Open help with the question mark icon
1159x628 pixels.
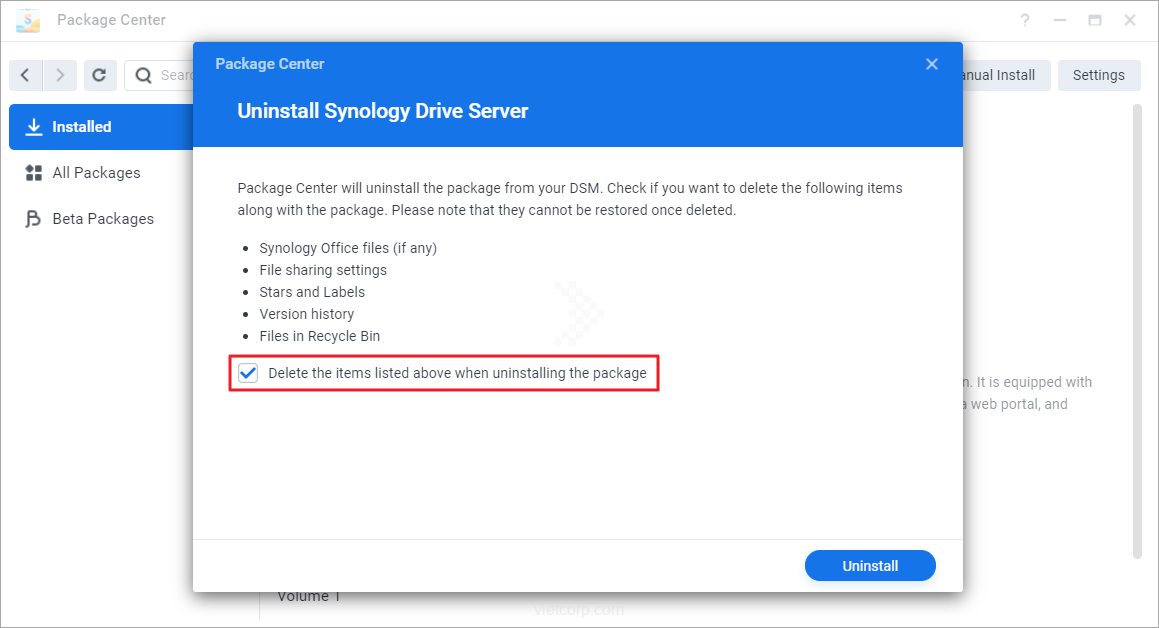(x=1025, y=20)
